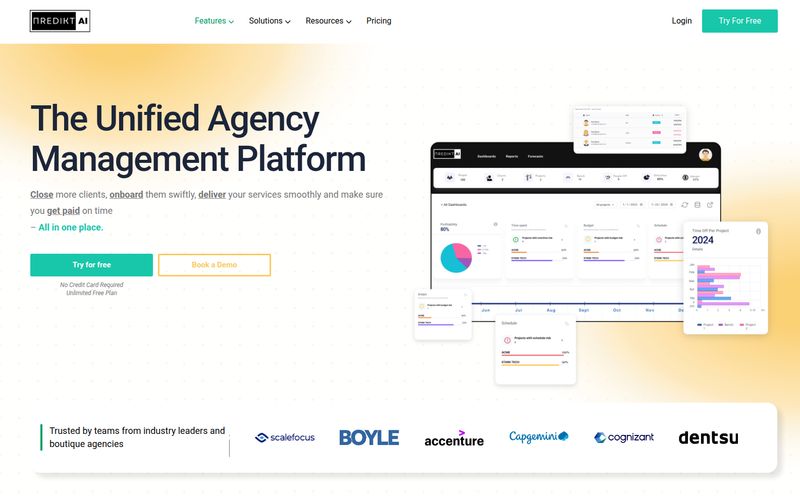
Task: Click "Unlimited Free Plan" text
Action: coord(92,293)
